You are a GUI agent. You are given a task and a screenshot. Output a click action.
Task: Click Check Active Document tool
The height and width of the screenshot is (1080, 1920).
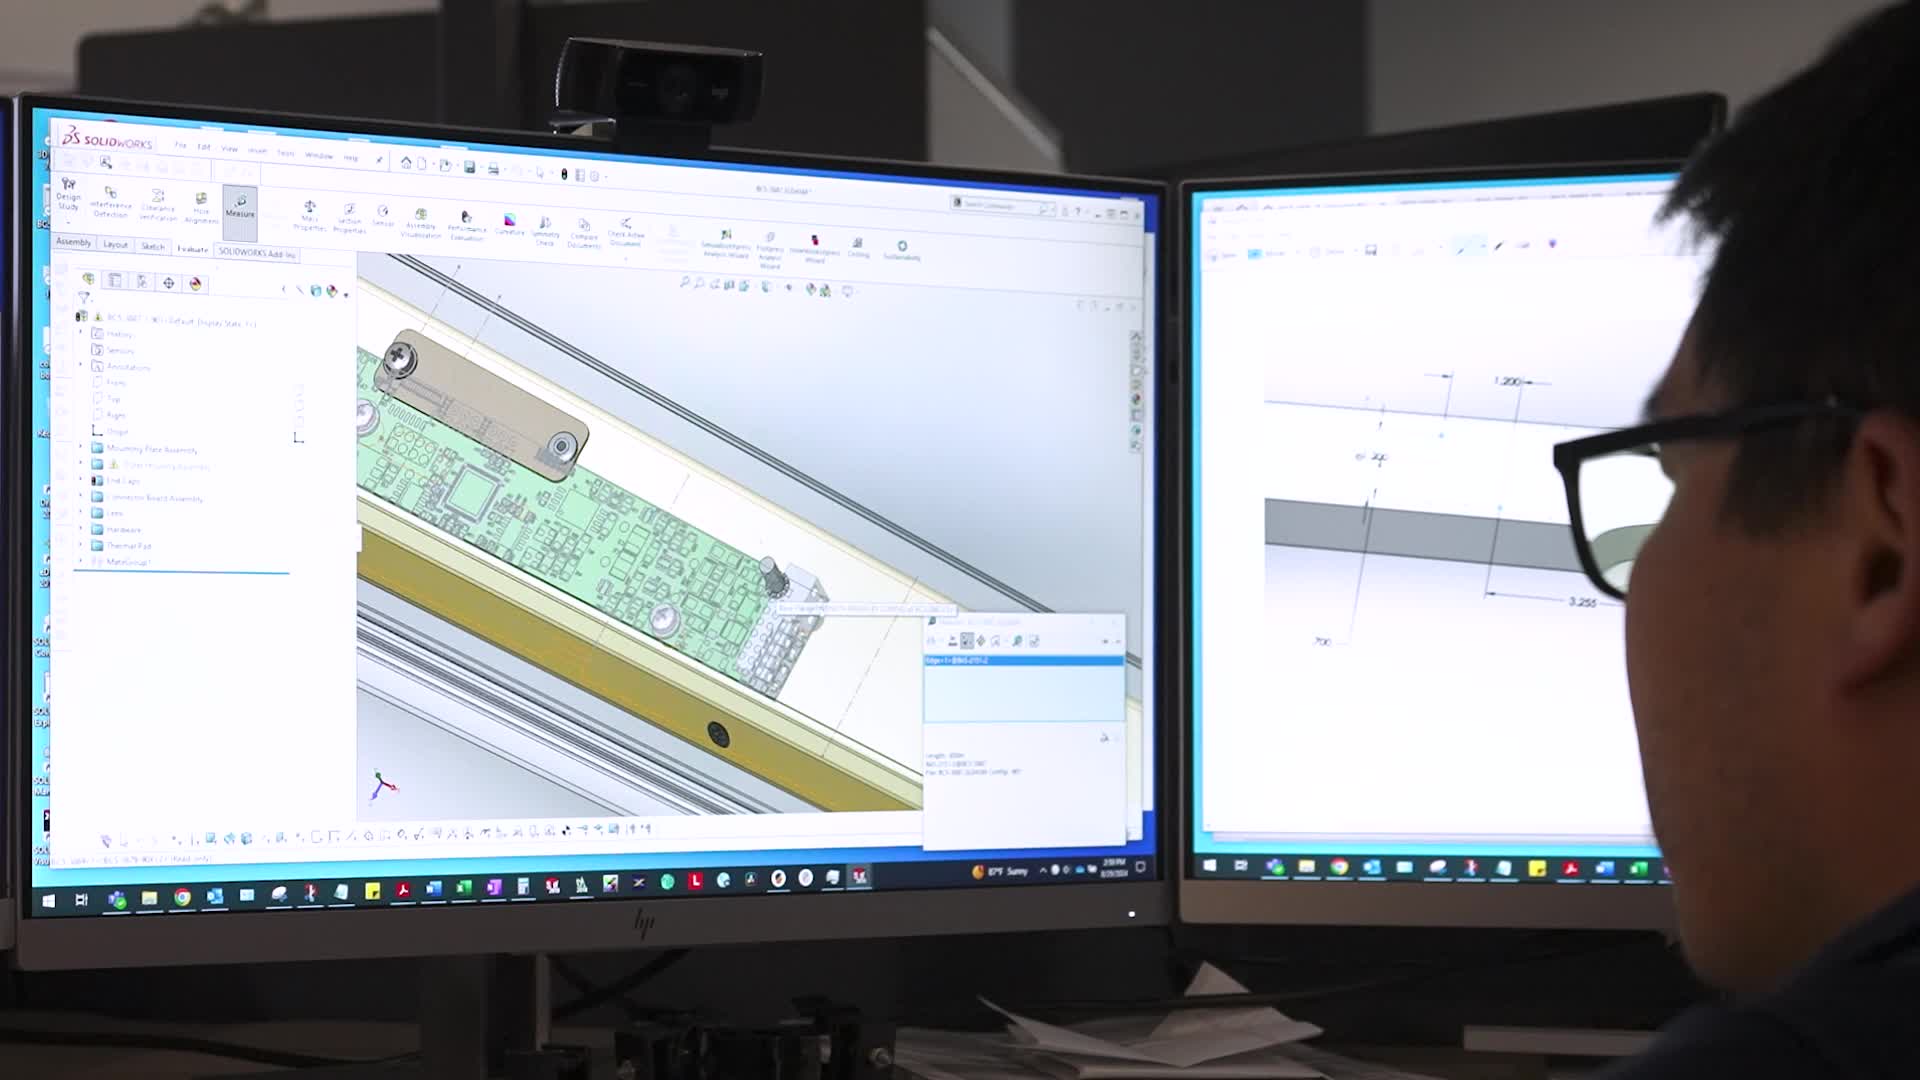pos(626,232)
